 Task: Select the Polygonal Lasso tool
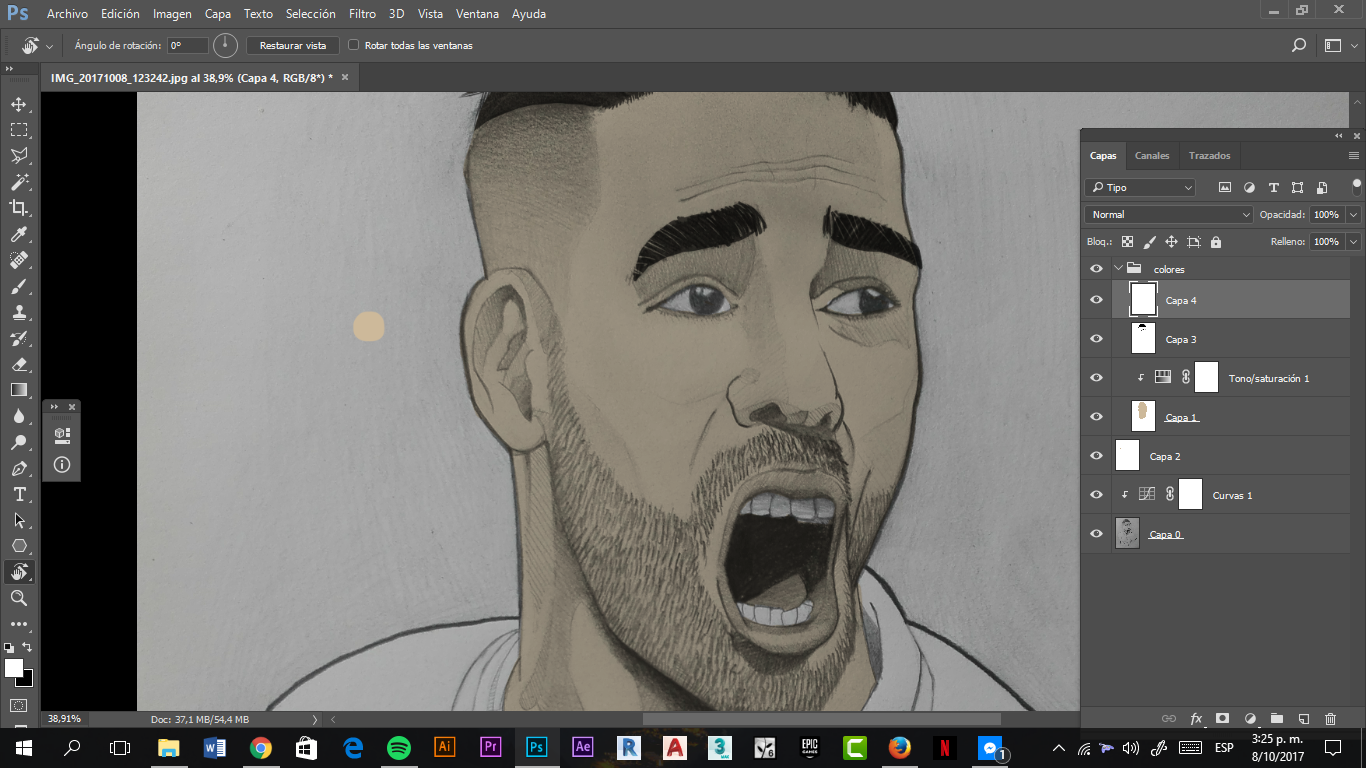tap(19, 156)
